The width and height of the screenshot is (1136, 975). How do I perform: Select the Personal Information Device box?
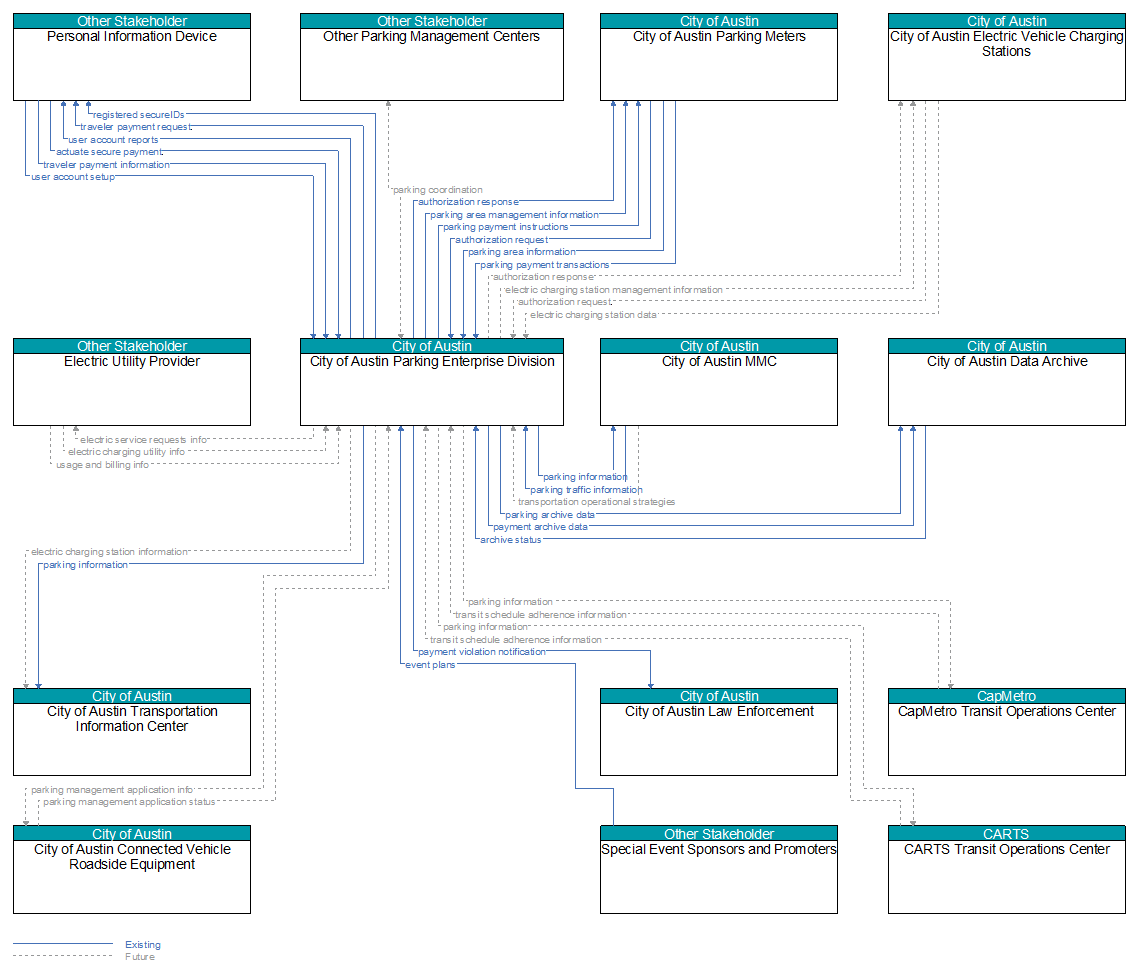click(132, 57)
